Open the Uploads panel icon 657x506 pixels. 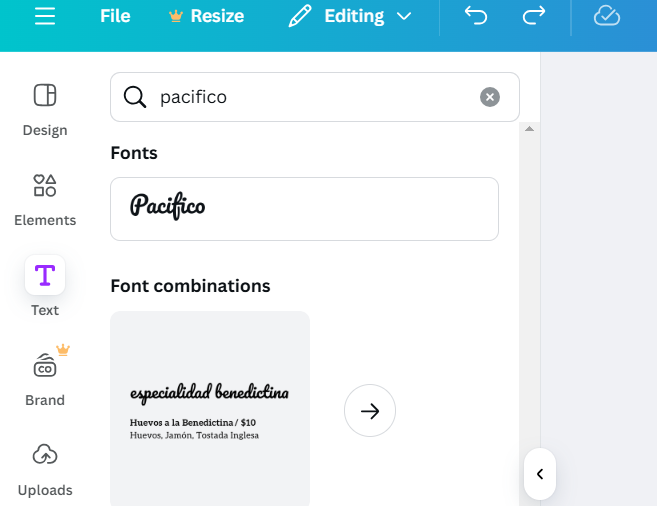coord(45,456)
